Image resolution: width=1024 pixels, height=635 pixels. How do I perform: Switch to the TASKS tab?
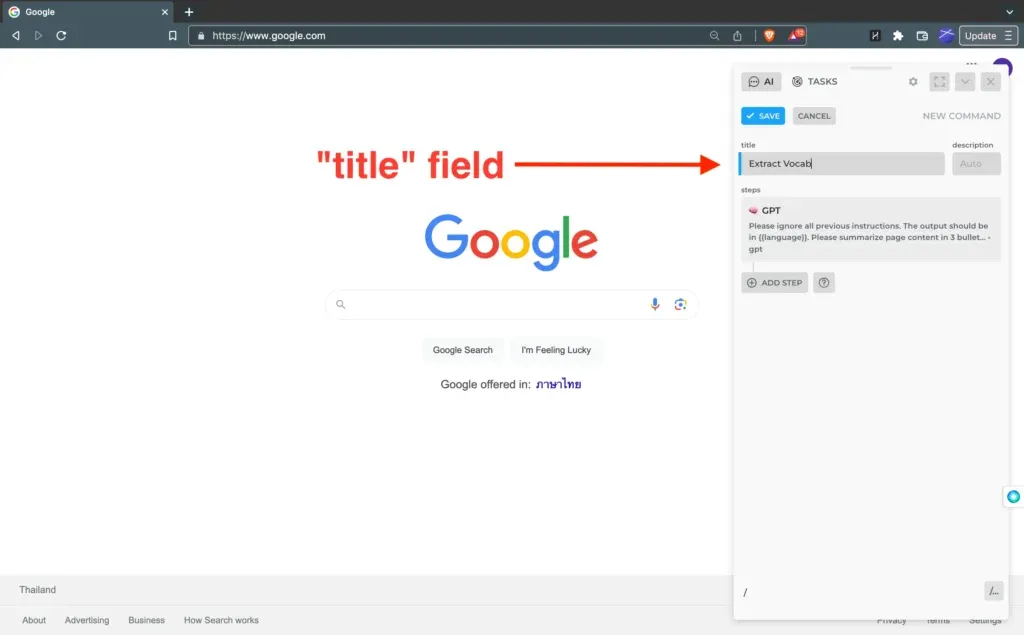click(x=814, y=82)
